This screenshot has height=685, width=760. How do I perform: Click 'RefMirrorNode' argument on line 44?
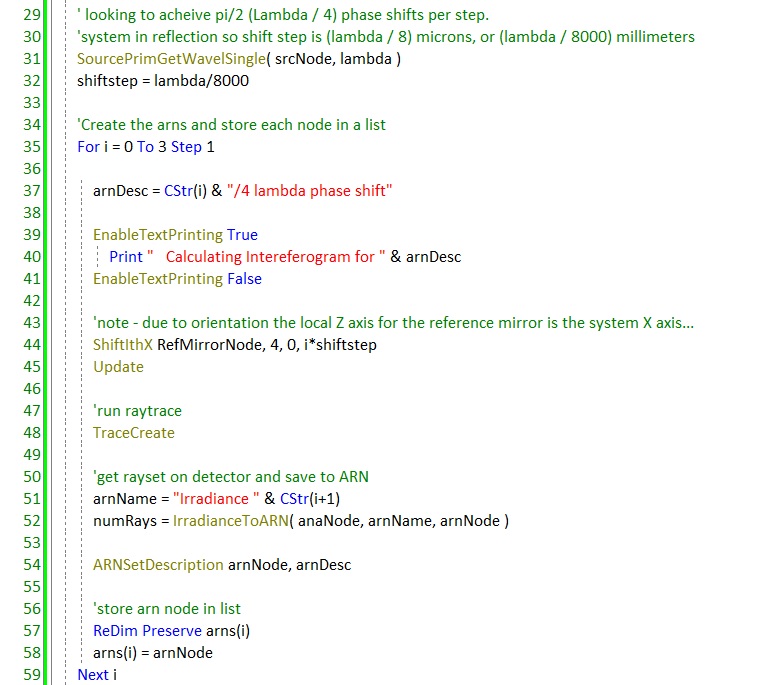tap(211, 345)
